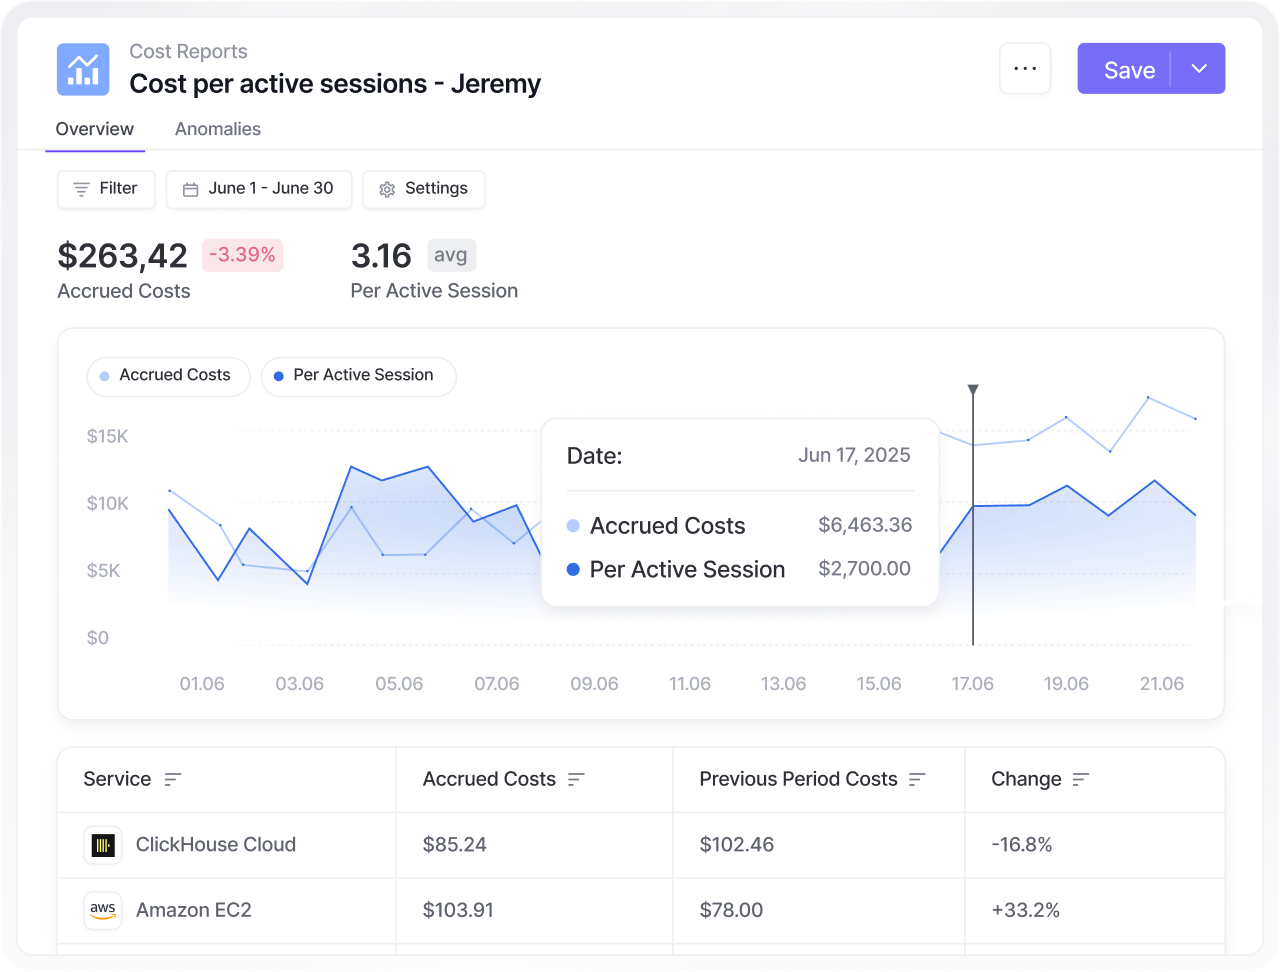1280x972 pixels.
Task: Click the Cost Reports chart icon
Action: [83, 69]
